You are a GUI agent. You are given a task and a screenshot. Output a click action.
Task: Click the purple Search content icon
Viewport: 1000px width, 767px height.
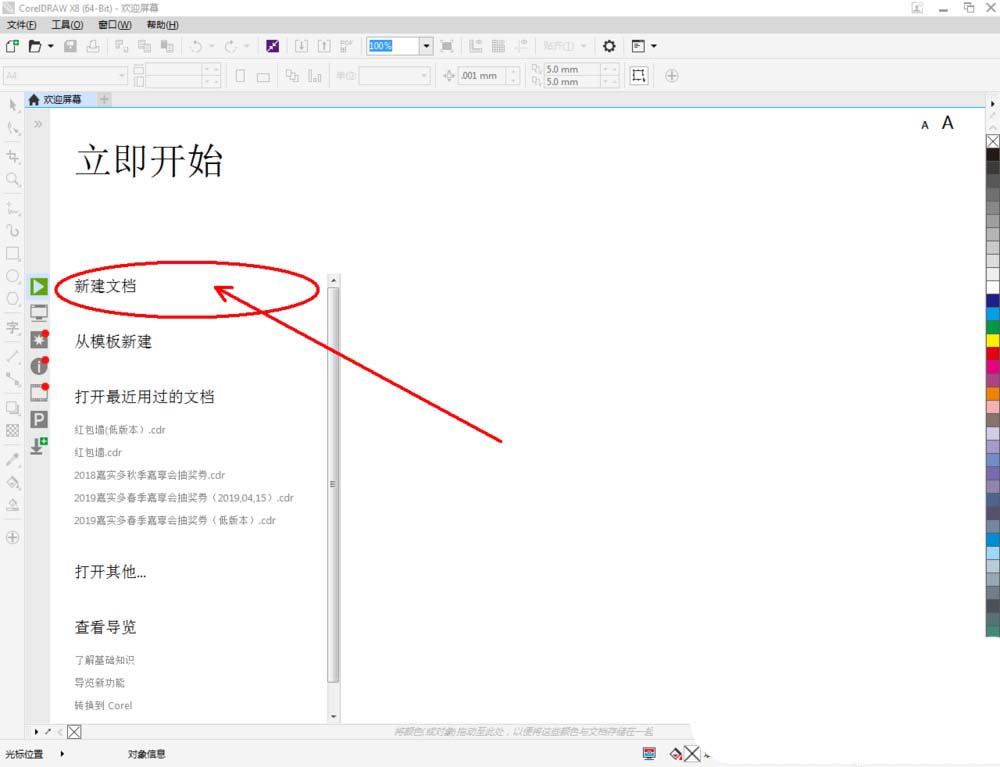coord(272,46)
